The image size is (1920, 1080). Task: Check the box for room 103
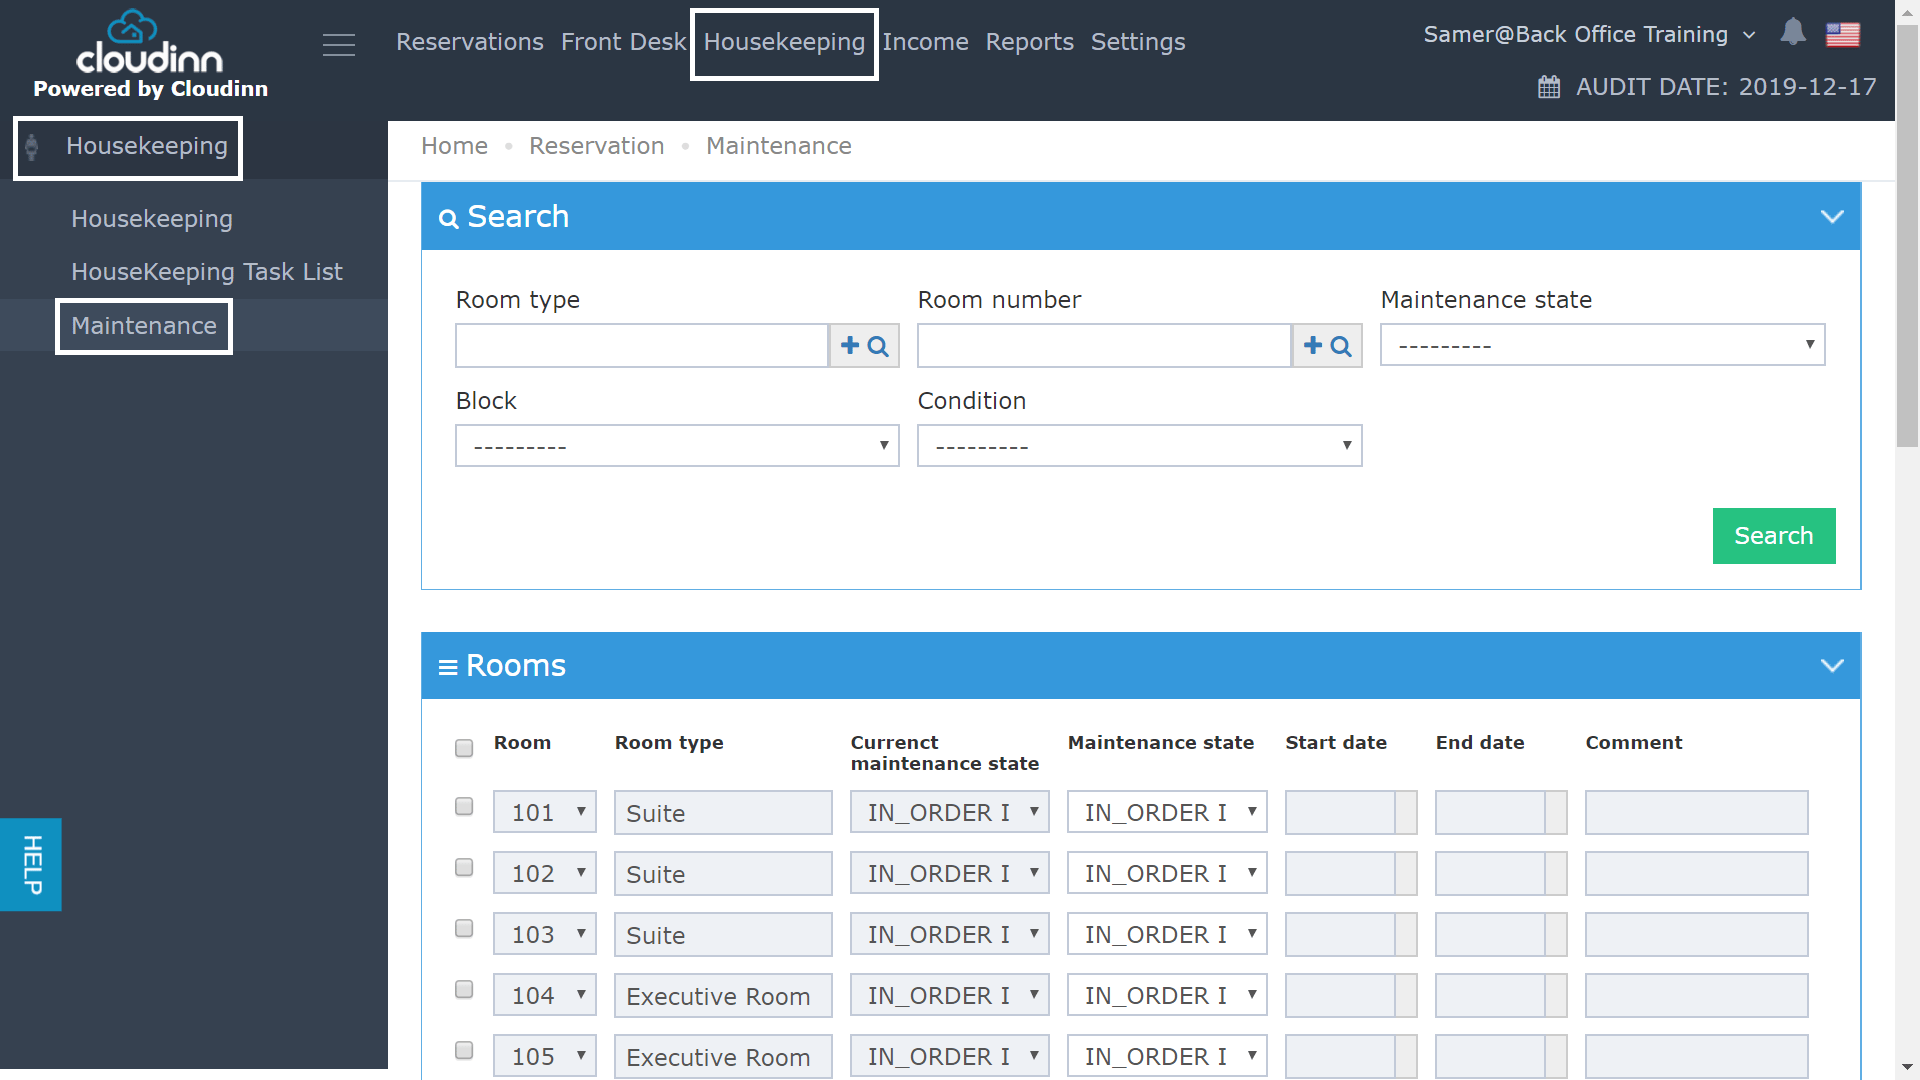pos(464,928)
